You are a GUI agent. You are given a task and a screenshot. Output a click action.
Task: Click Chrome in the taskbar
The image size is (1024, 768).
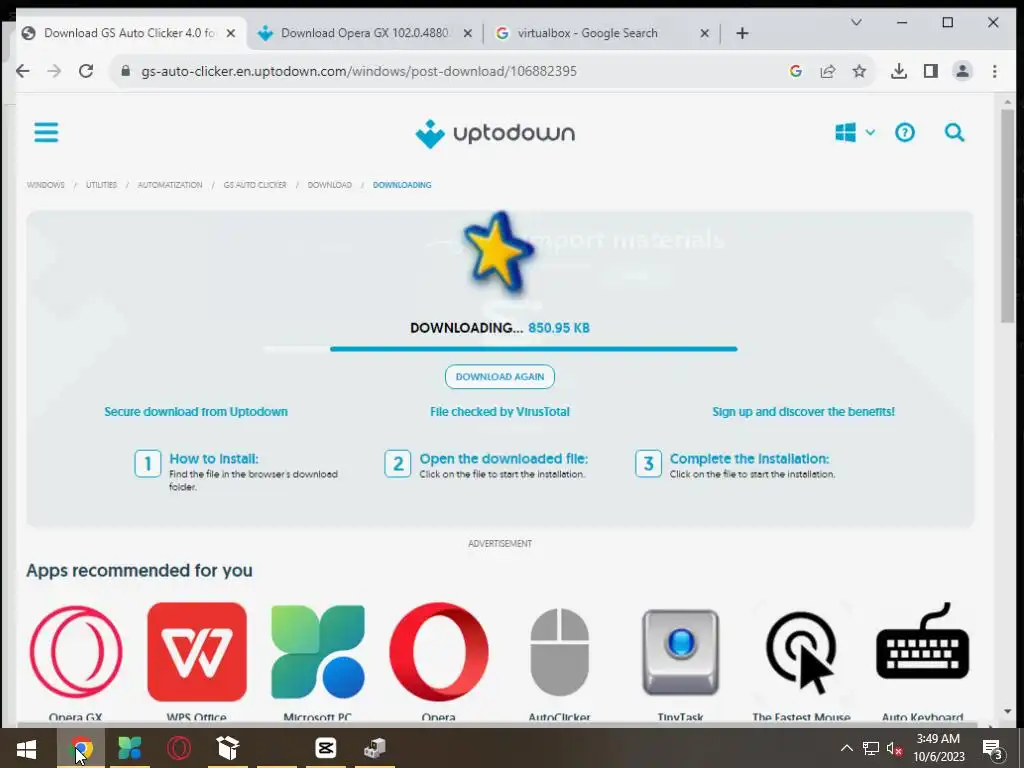[81, 748]
